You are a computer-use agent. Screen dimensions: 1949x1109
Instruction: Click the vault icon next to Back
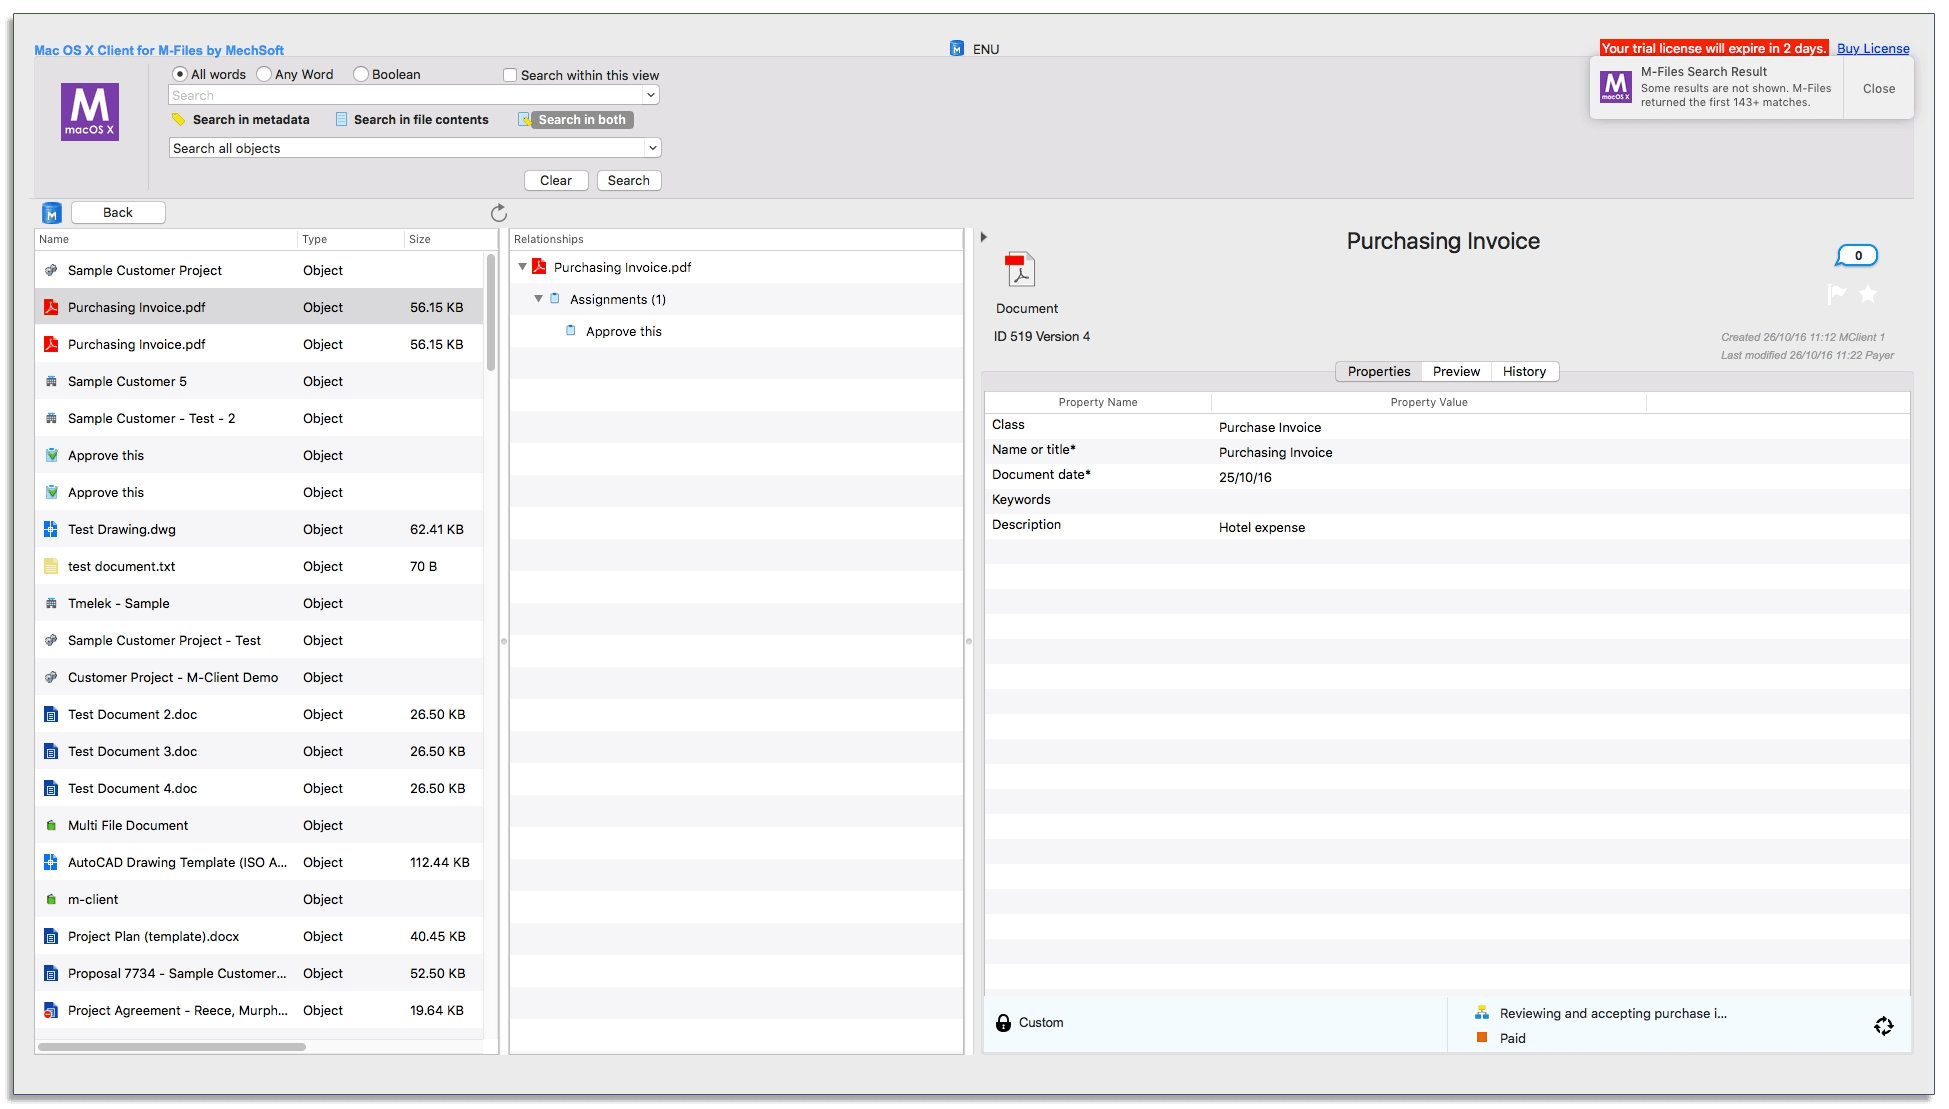pyautogui.click(x=52, y=213)
